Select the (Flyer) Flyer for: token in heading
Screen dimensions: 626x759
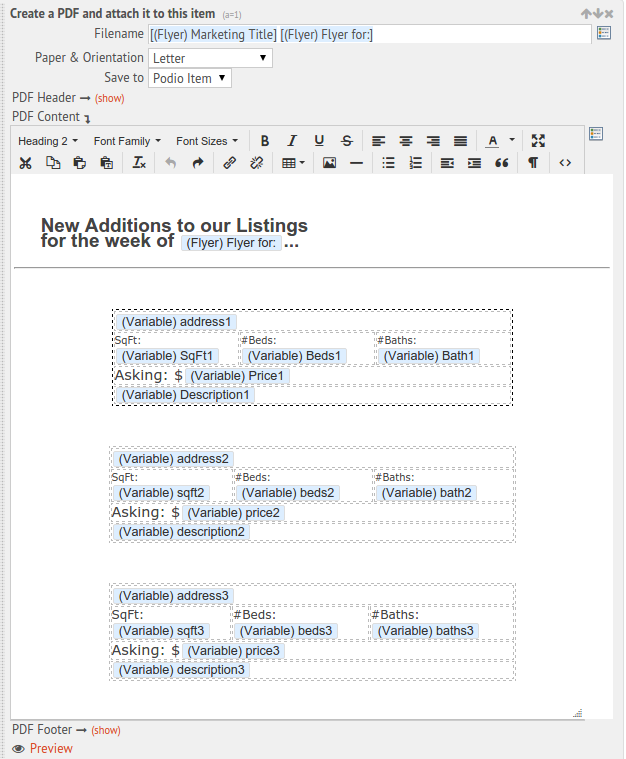231,243
